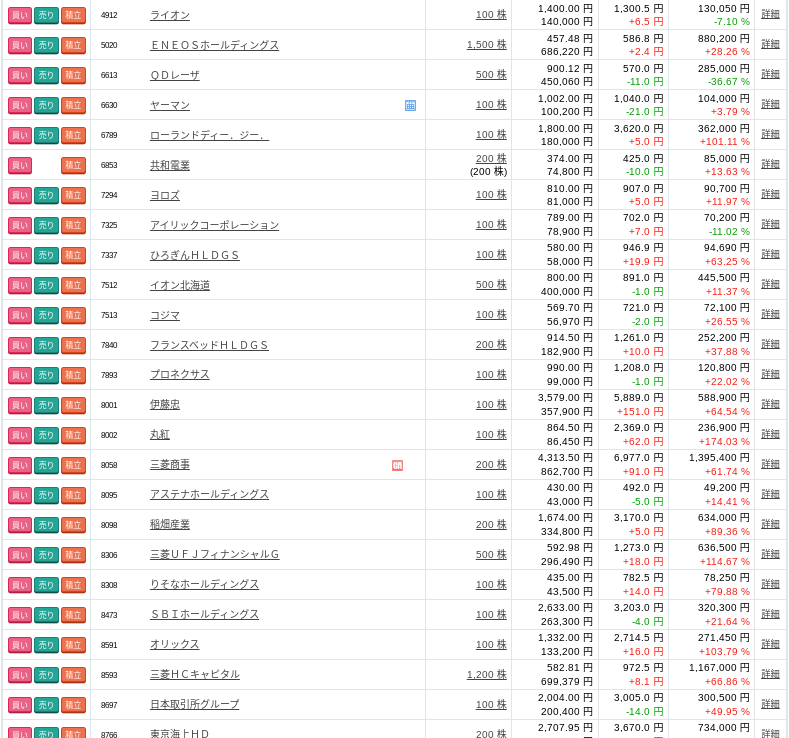Open the オリックス stock link
This screenshot has height=738, width=789.
point(175,645)
